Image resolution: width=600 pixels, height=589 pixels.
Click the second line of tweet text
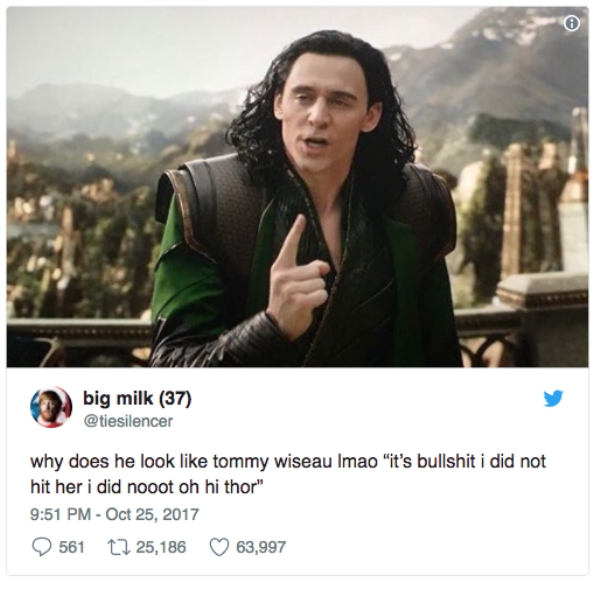(147, 487)
